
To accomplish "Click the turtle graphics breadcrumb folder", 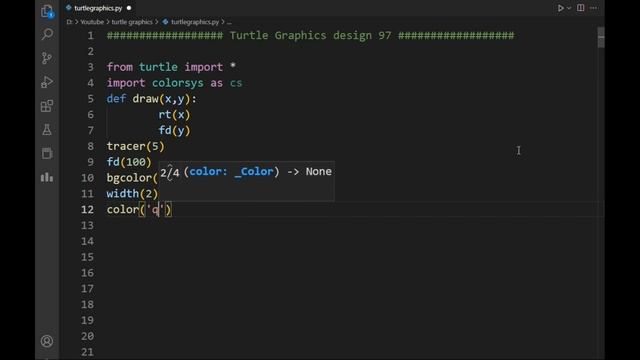I will [132, 22].
